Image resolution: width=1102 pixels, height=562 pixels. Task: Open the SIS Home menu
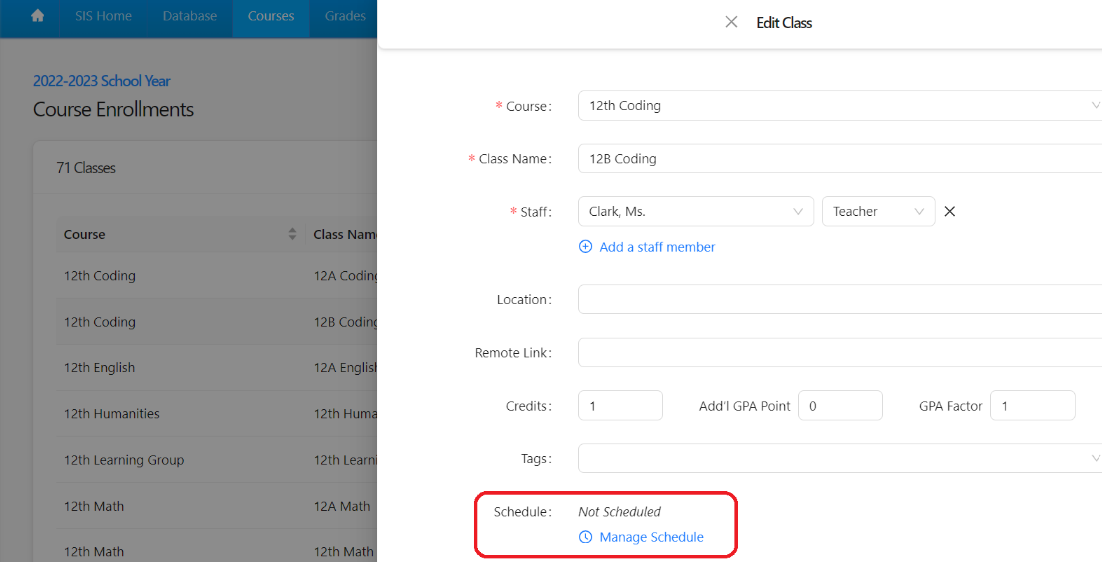103,15
